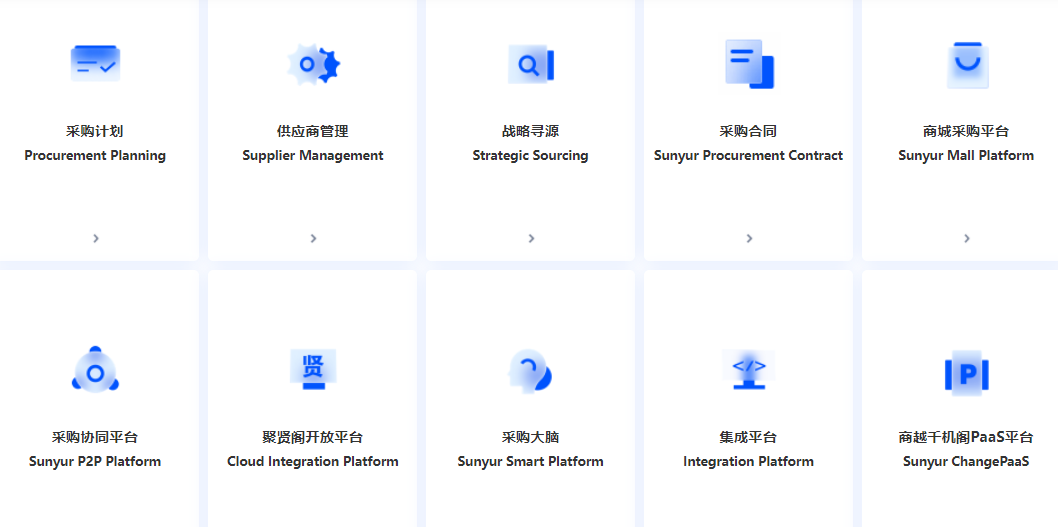
Task: Click the "Procurement Planning" English label
Action: point(95,156)
